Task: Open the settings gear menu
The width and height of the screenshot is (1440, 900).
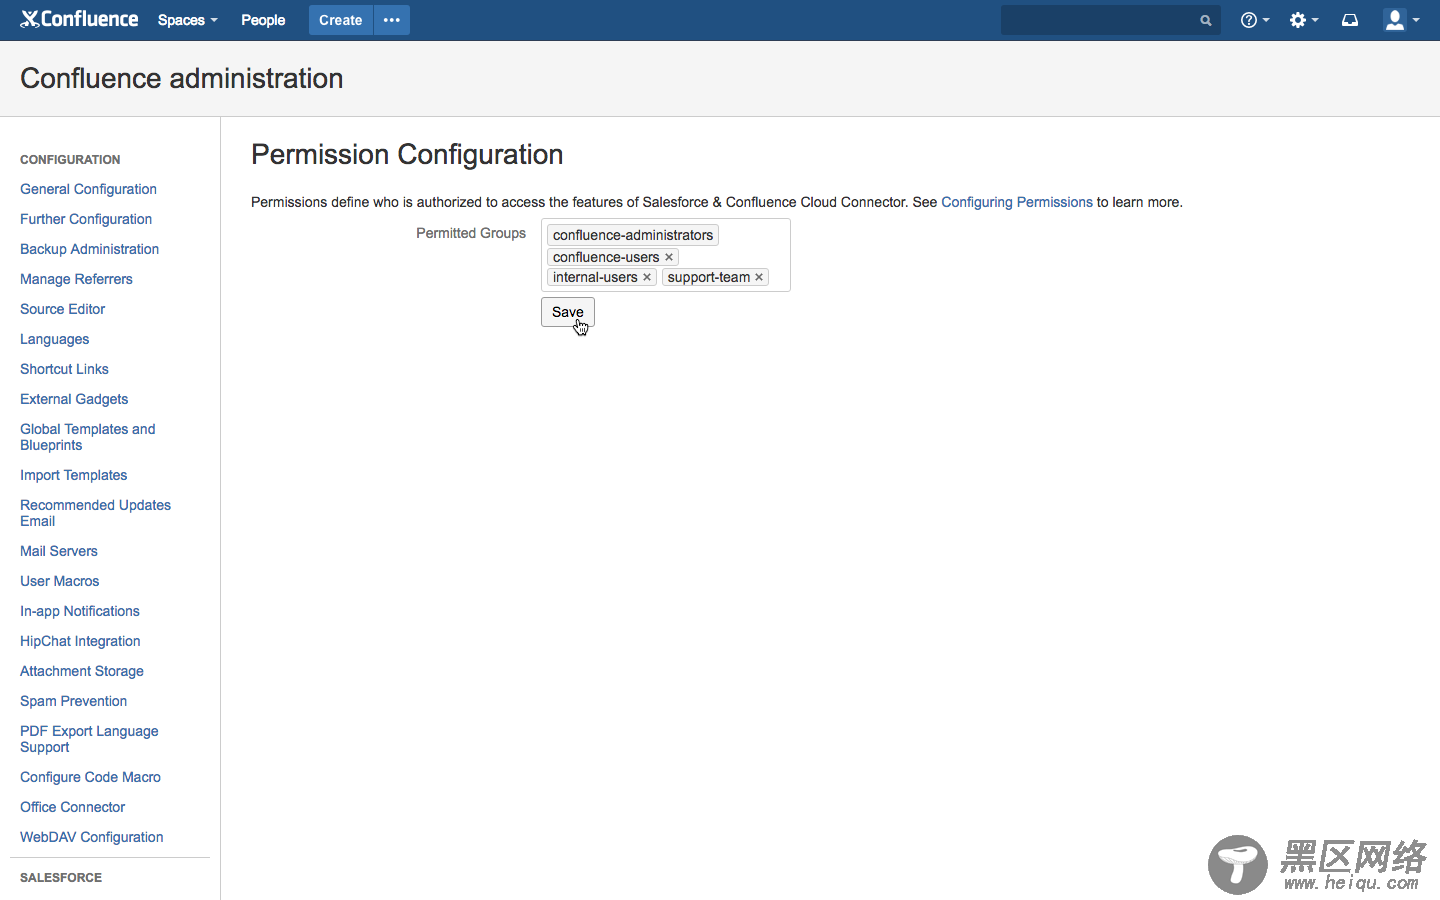Action: coord(1303,20)
